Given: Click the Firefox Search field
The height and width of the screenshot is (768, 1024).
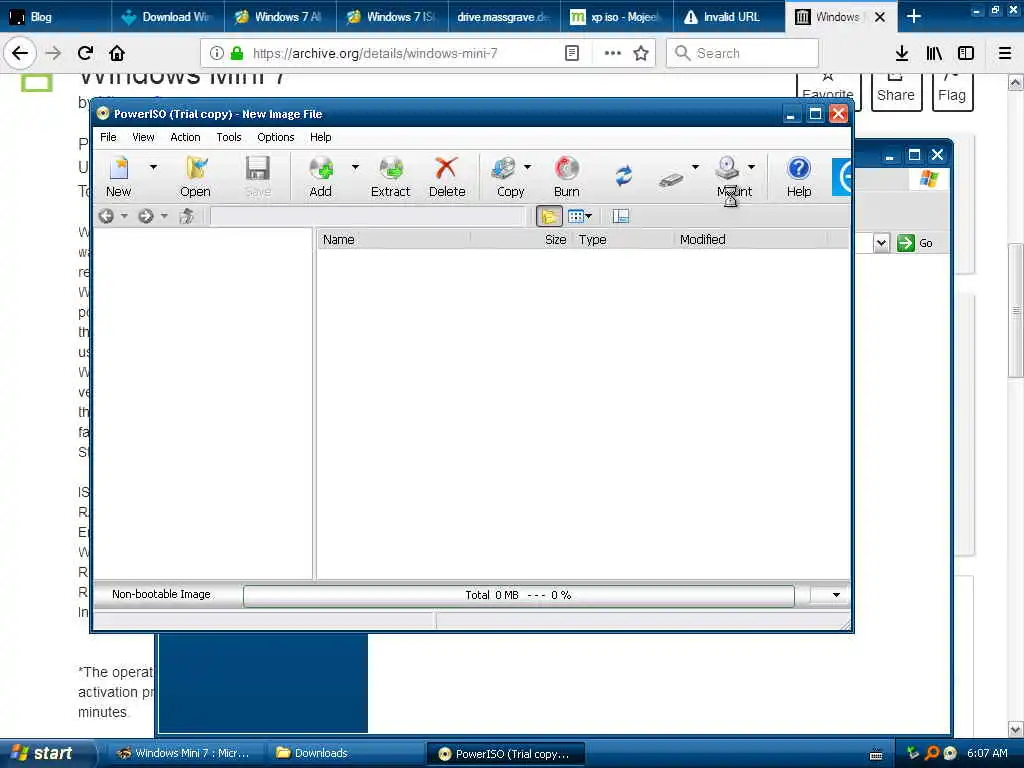Looking at the screenshot, I should [743, 53].
